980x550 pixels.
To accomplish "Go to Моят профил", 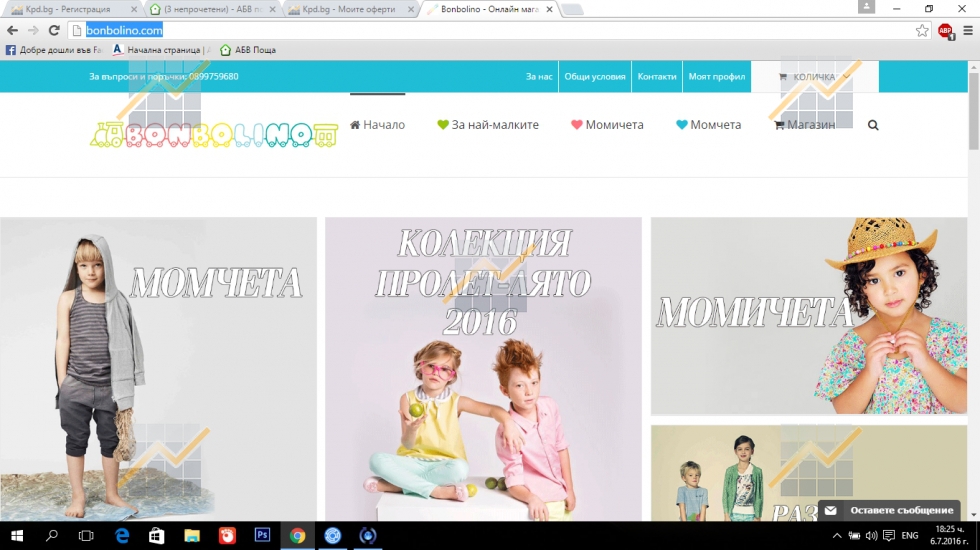I will click(717, 76).
